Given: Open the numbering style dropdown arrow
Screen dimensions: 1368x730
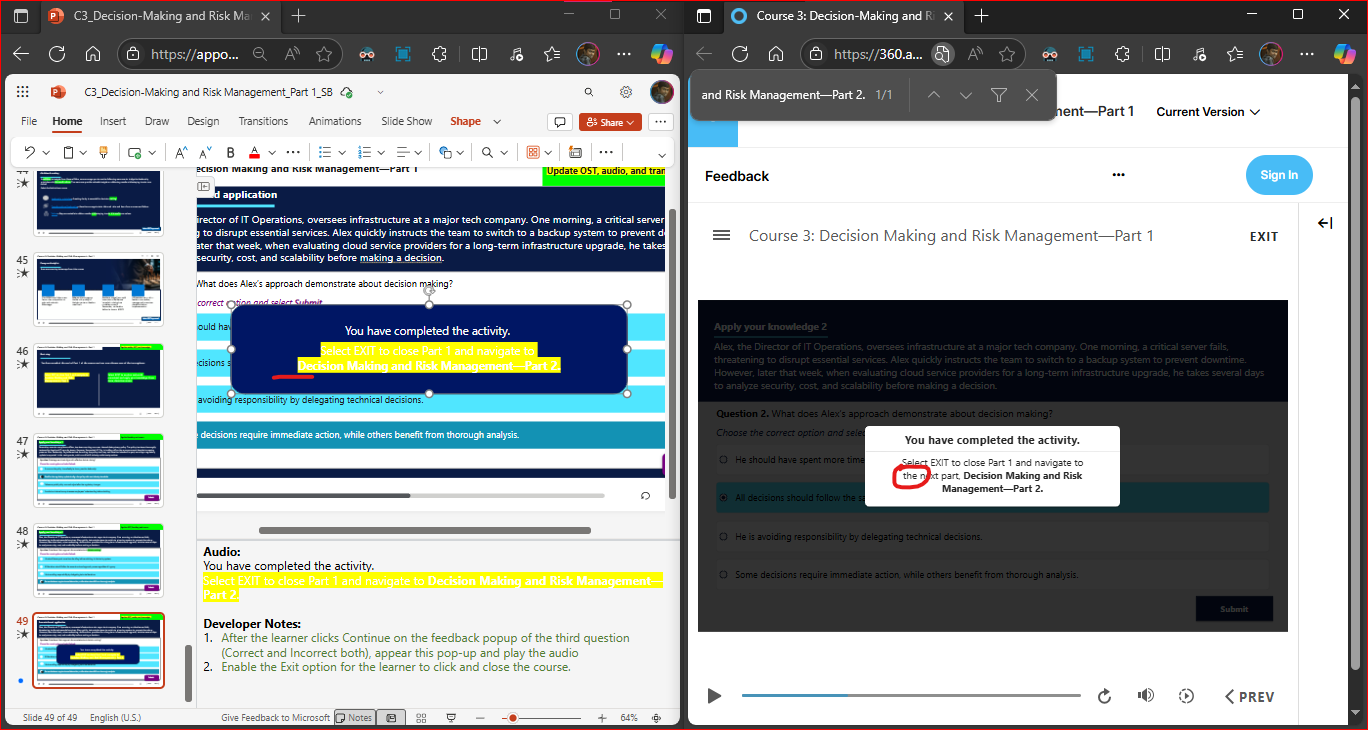Looking at the screenshot, I should click(x=382, y=153).
